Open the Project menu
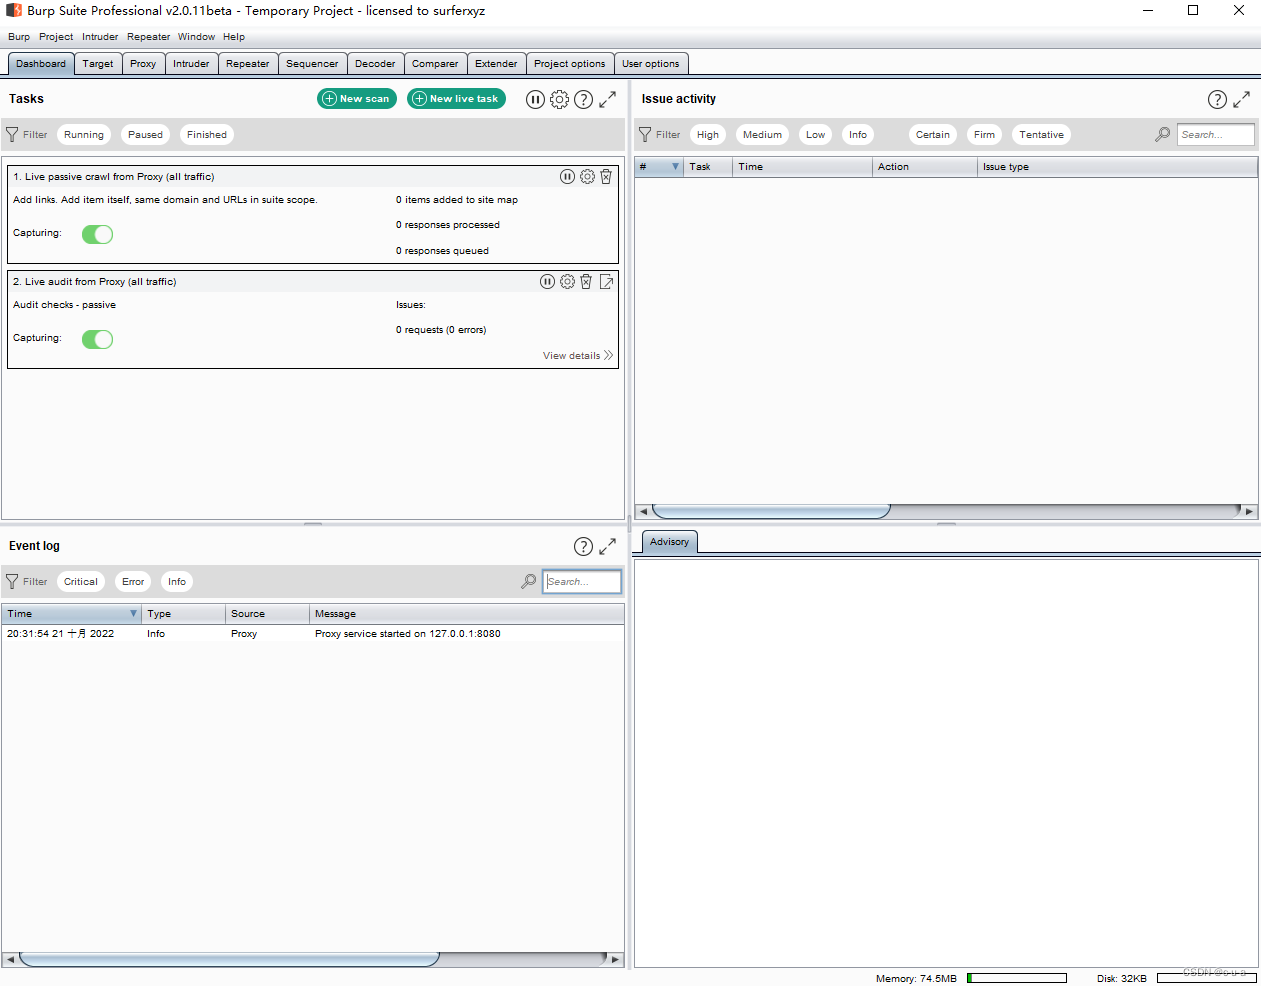1261x986 pixels. tap(56, 37)
